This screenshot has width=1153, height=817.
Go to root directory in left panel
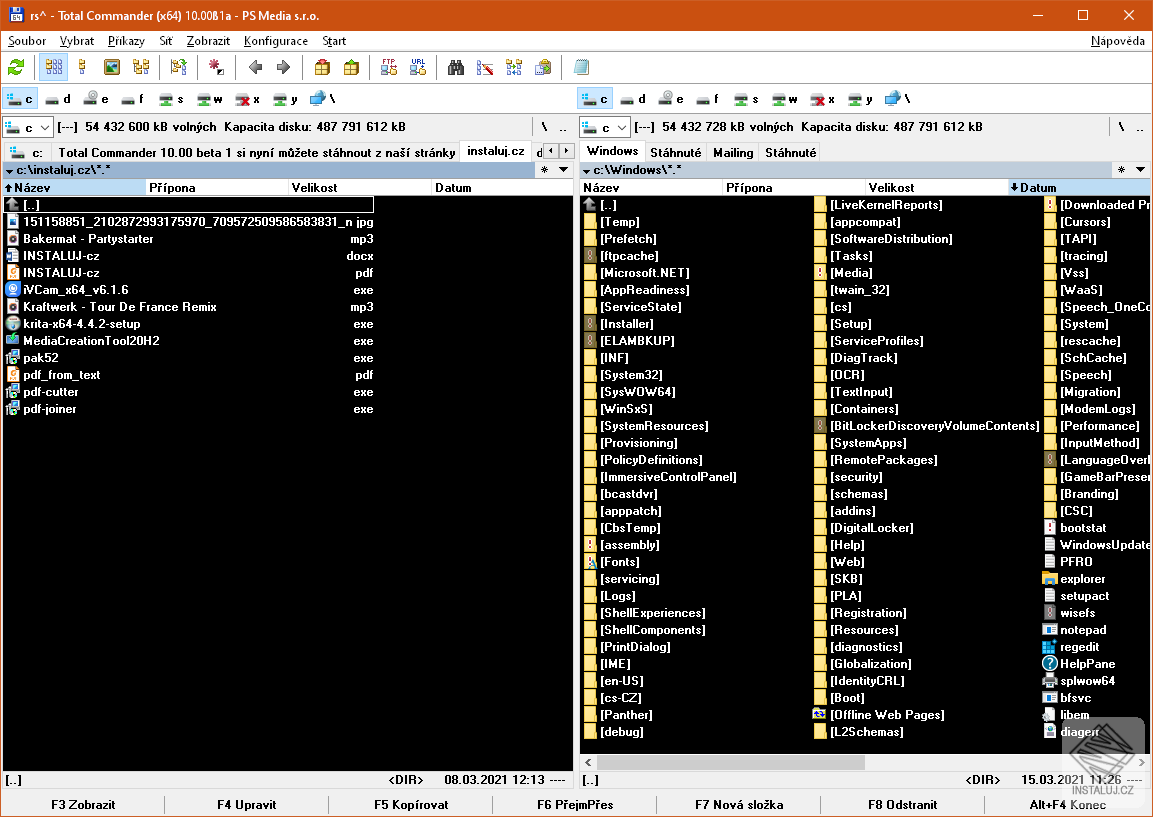[544, 126]
